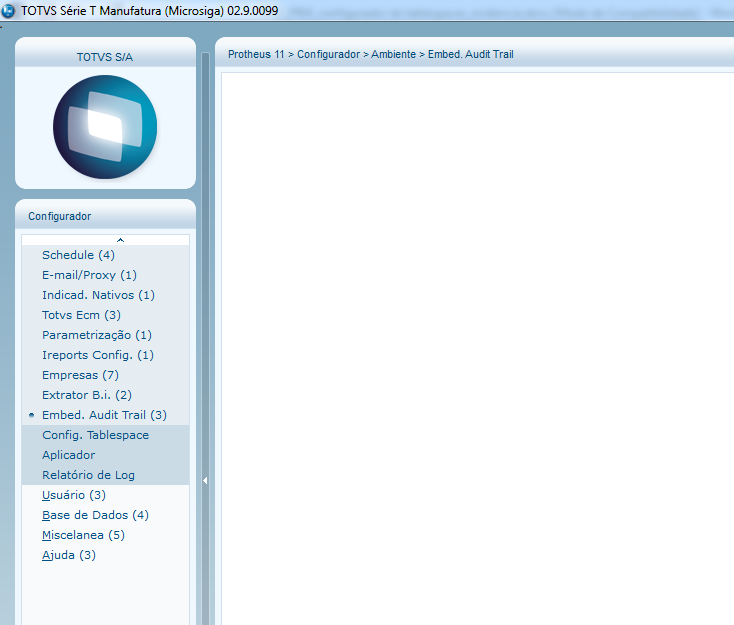This screenshot has width=734, height=625.
Task: Expand the Schedule (4) menu group
Action: [78, 255]
